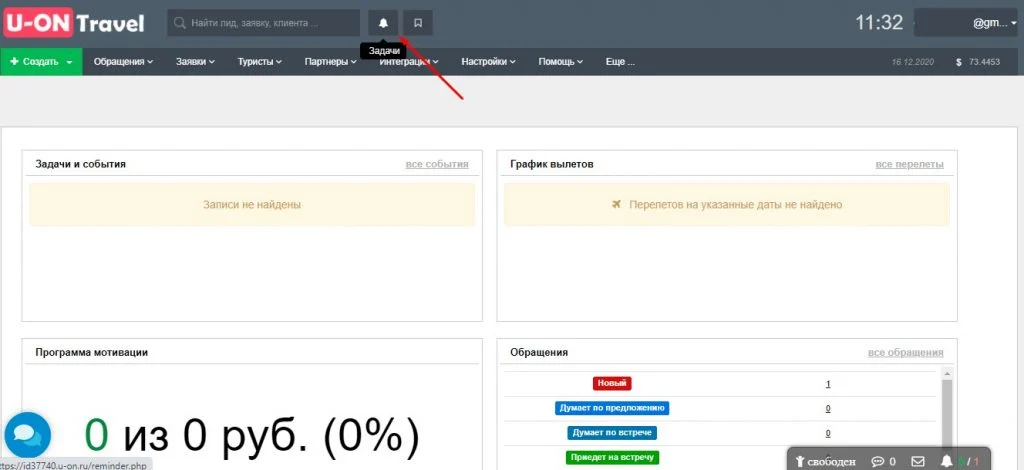Click the свободен status indicator

tap(825, 462)
